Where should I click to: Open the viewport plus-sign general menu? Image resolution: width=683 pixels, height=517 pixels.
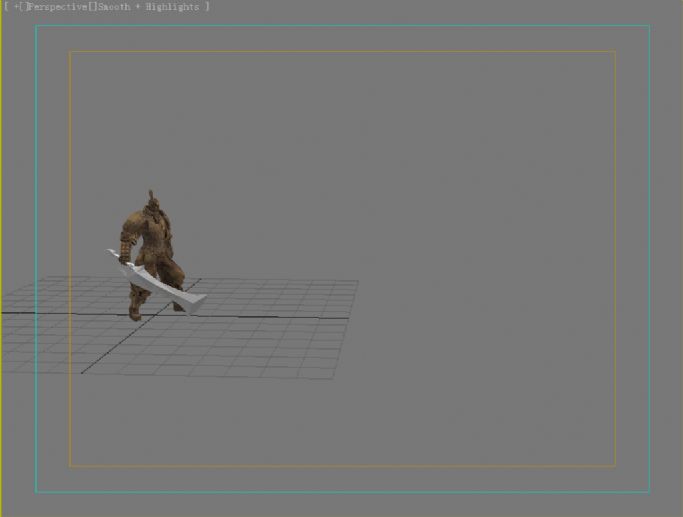(x=17, y=7)
